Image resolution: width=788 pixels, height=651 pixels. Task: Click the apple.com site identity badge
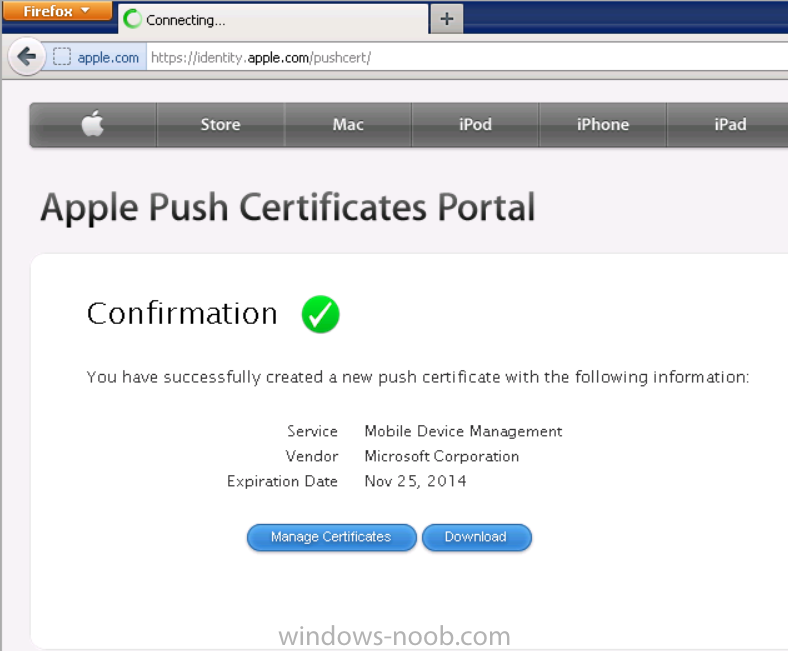tap(96, 58)
